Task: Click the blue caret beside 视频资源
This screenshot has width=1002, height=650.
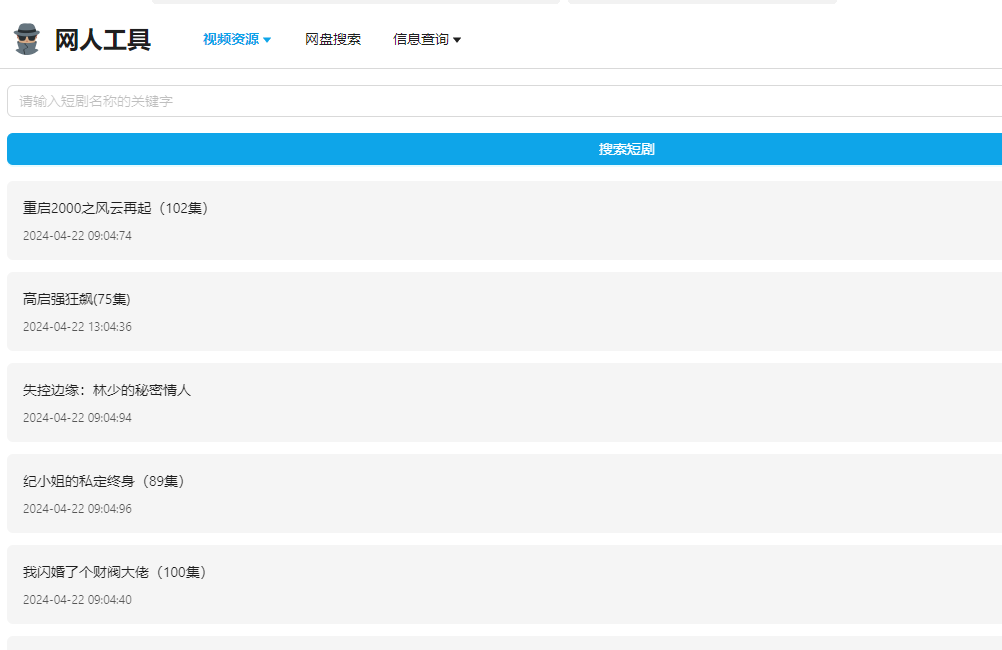Action: coord(267,40)
